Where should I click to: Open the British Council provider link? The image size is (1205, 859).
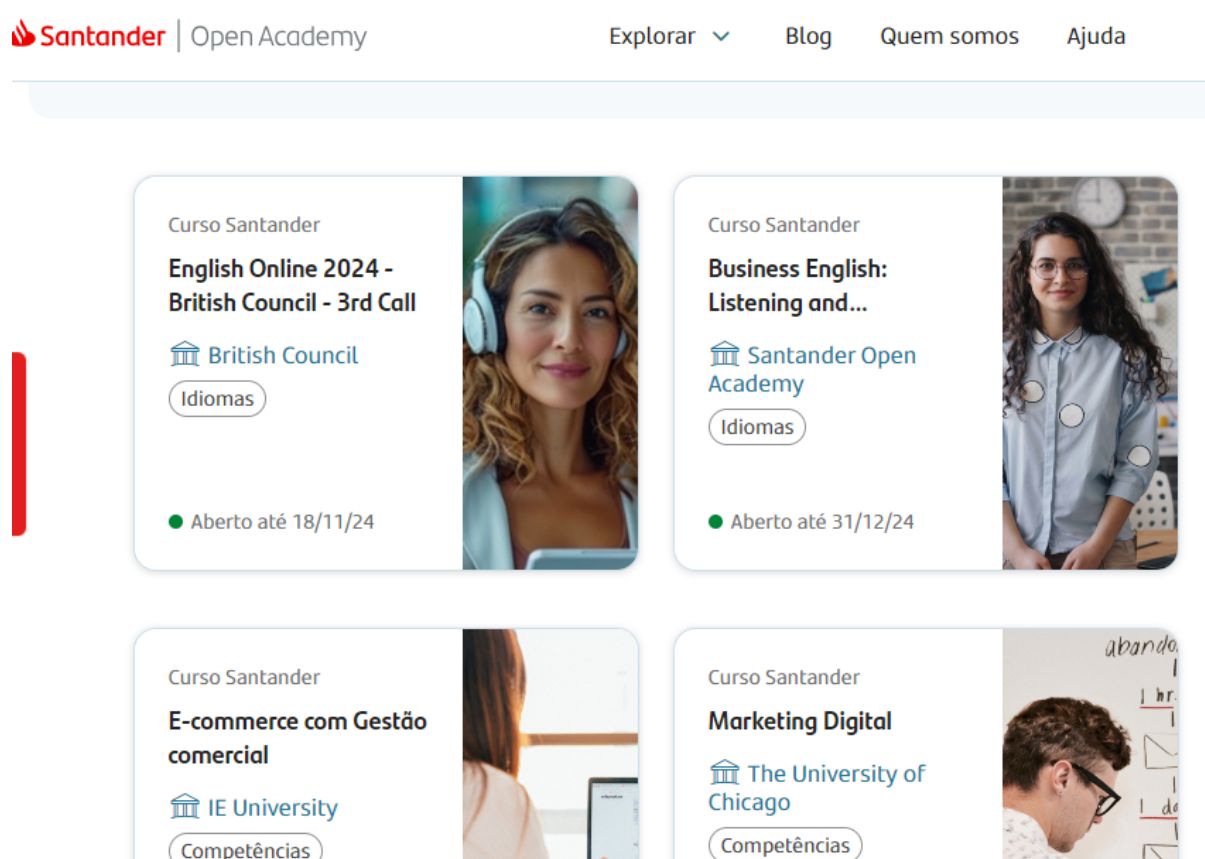282,355
